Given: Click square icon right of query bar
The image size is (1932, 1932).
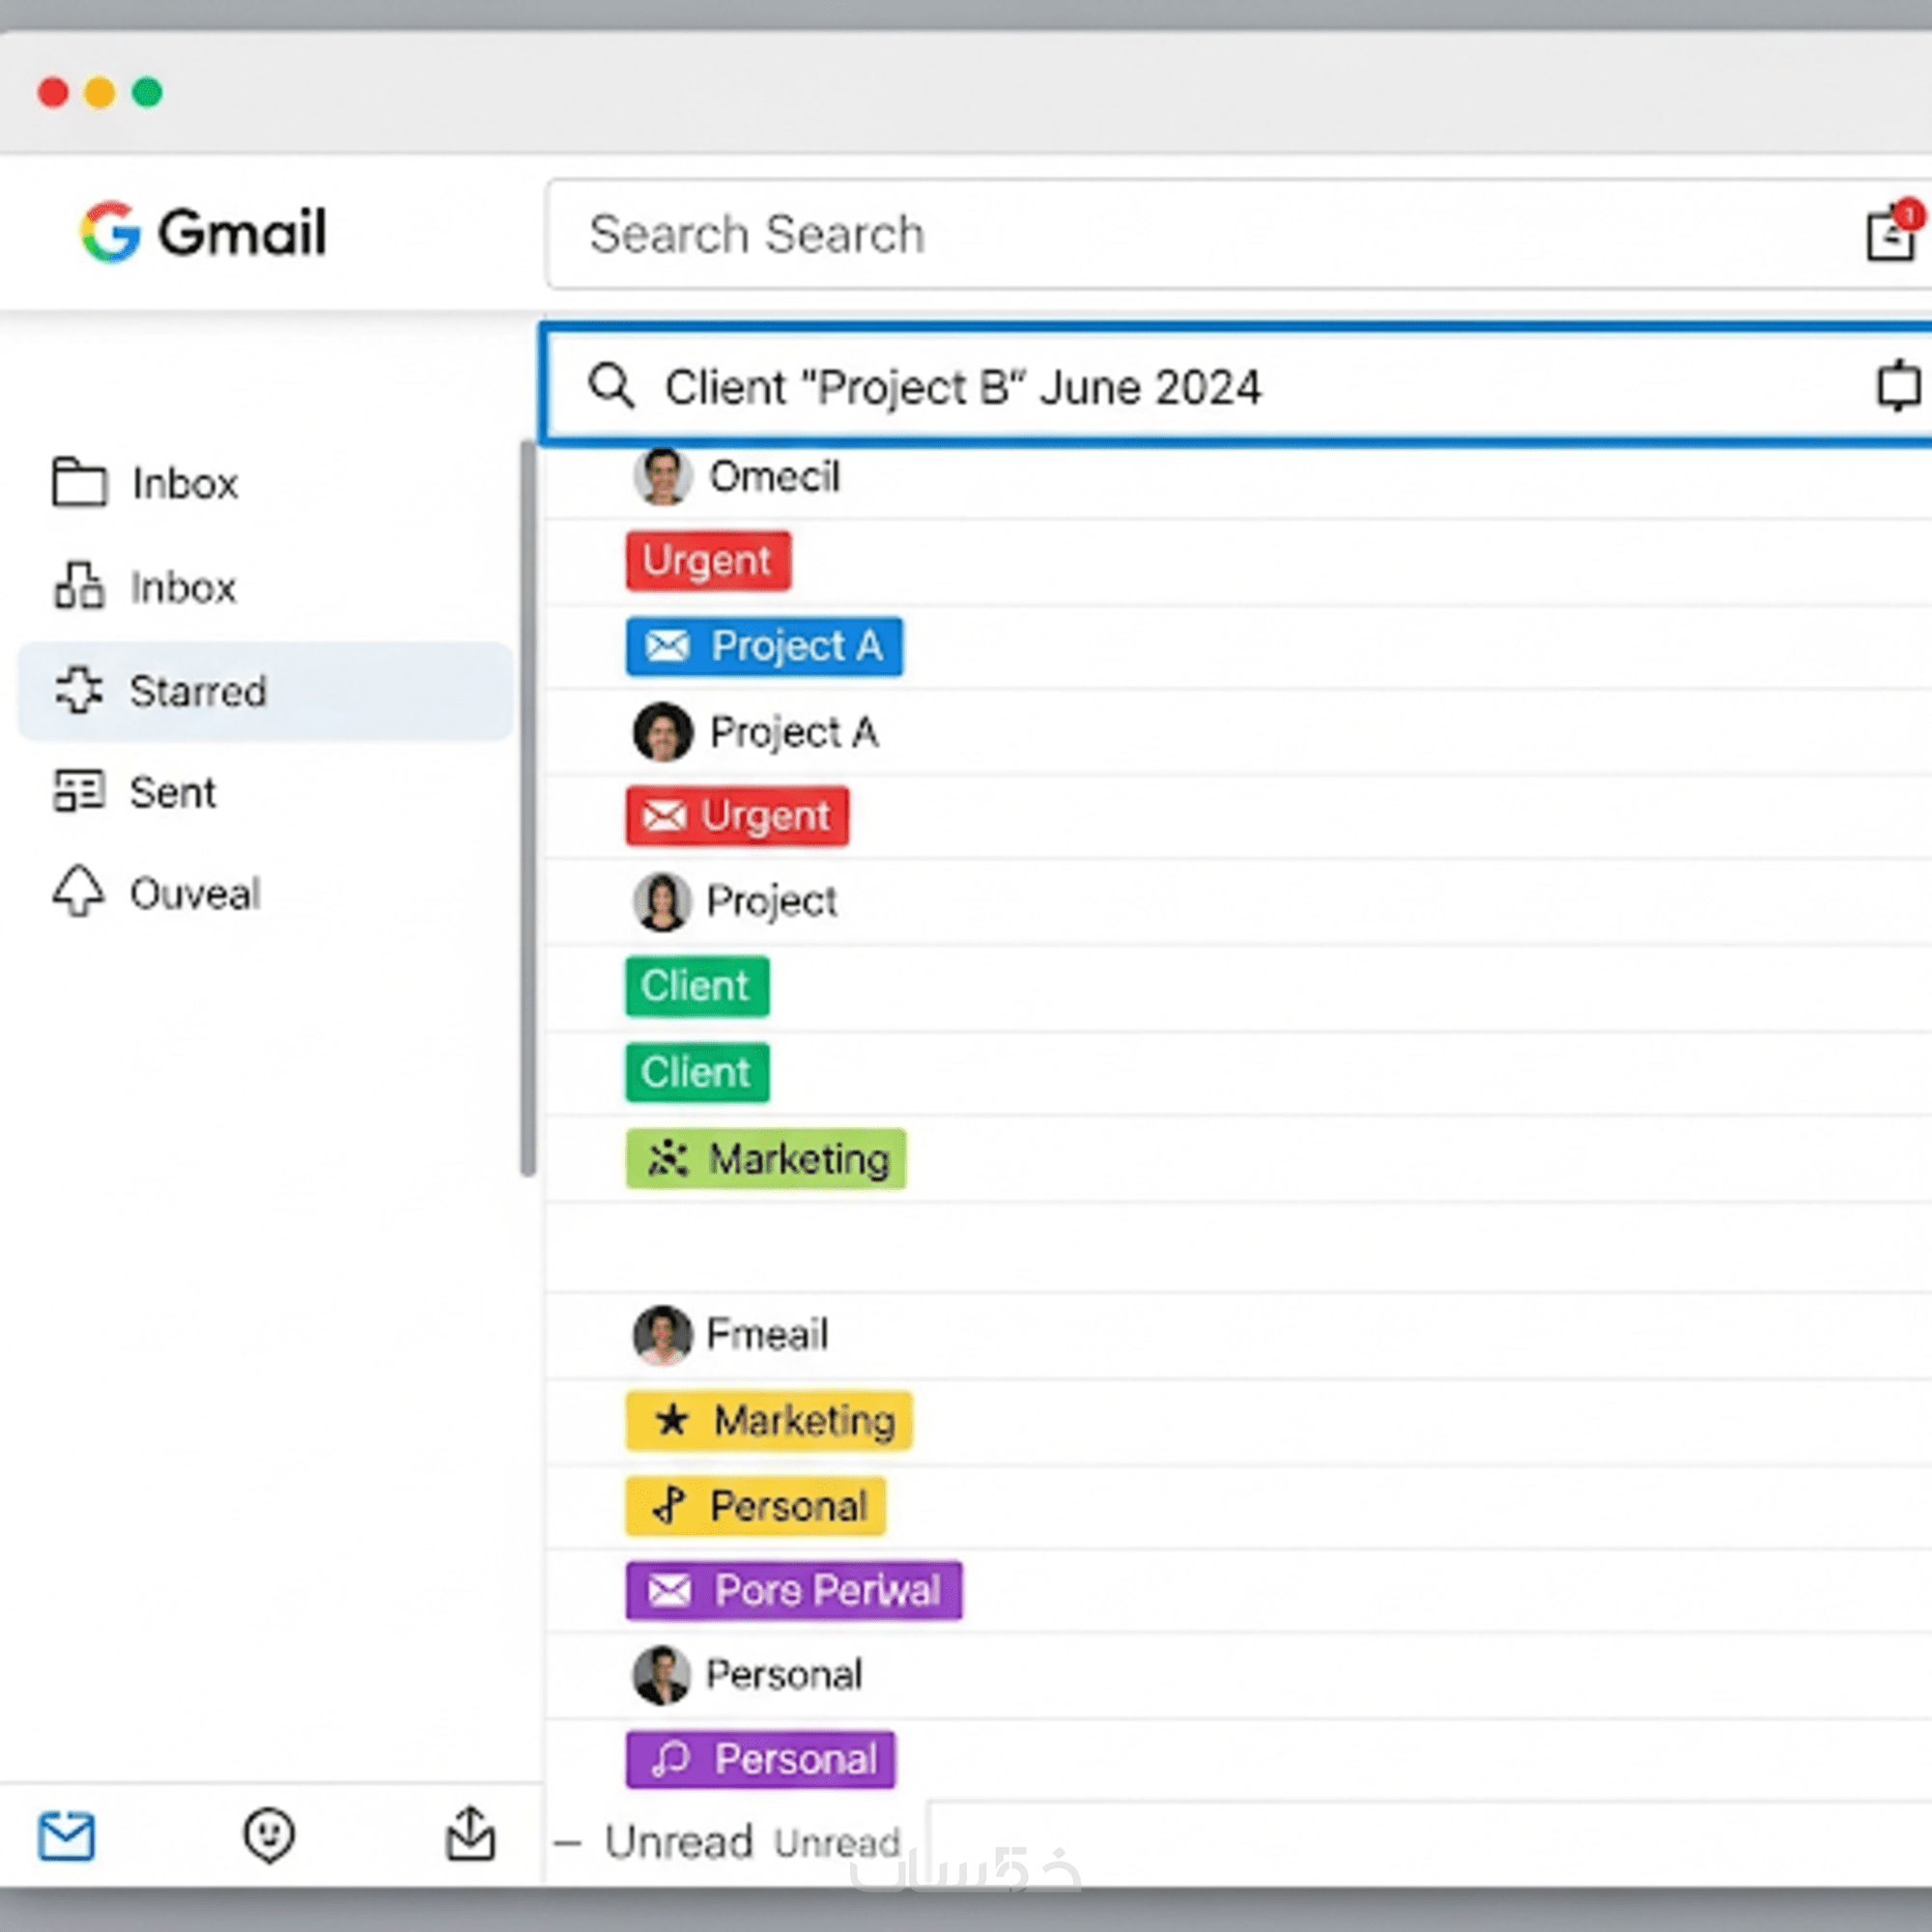Looking at the screenshot, I should tap(1896, 386).
